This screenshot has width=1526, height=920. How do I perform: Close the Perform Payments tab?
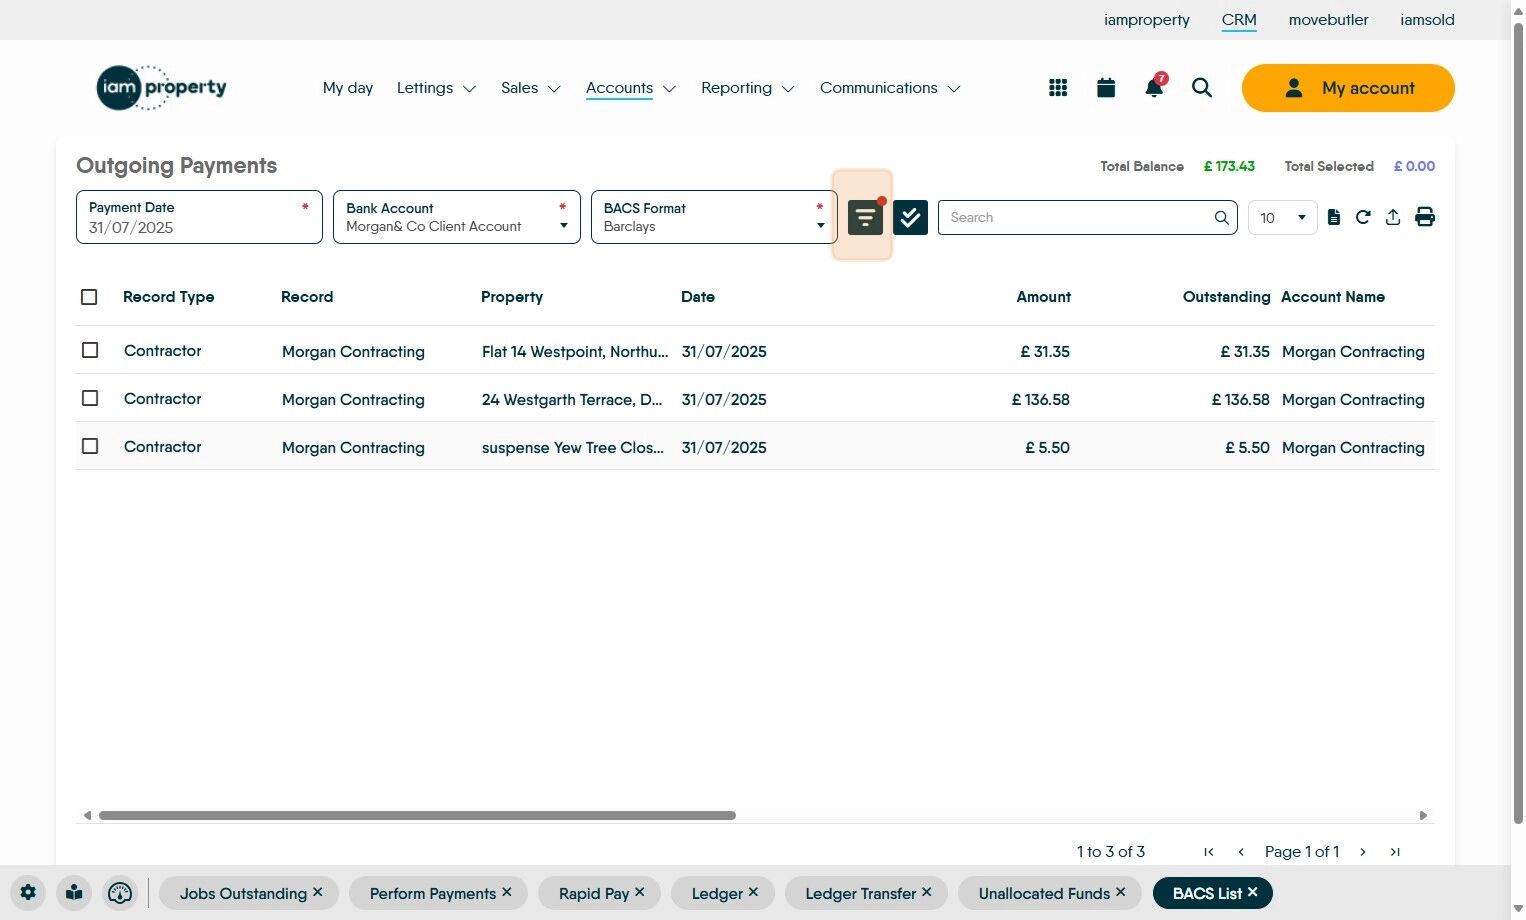(507, 892)
